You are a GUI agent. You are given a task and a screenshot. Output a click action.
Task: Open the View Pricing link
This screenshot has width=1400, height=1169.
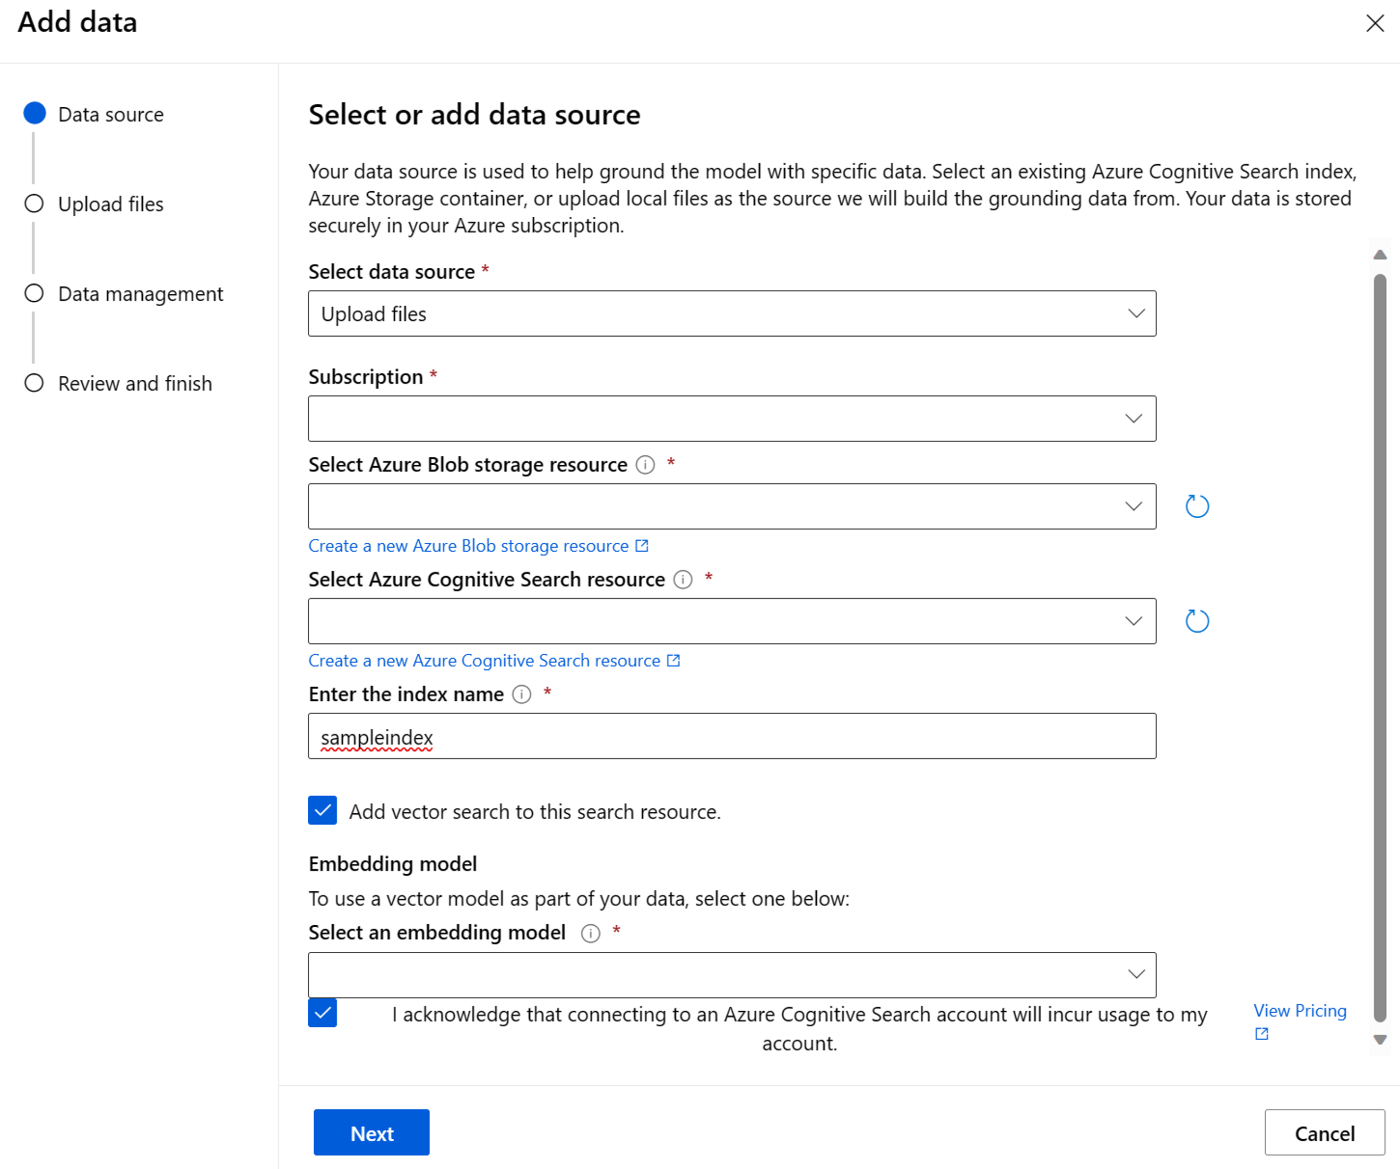1300,1011
